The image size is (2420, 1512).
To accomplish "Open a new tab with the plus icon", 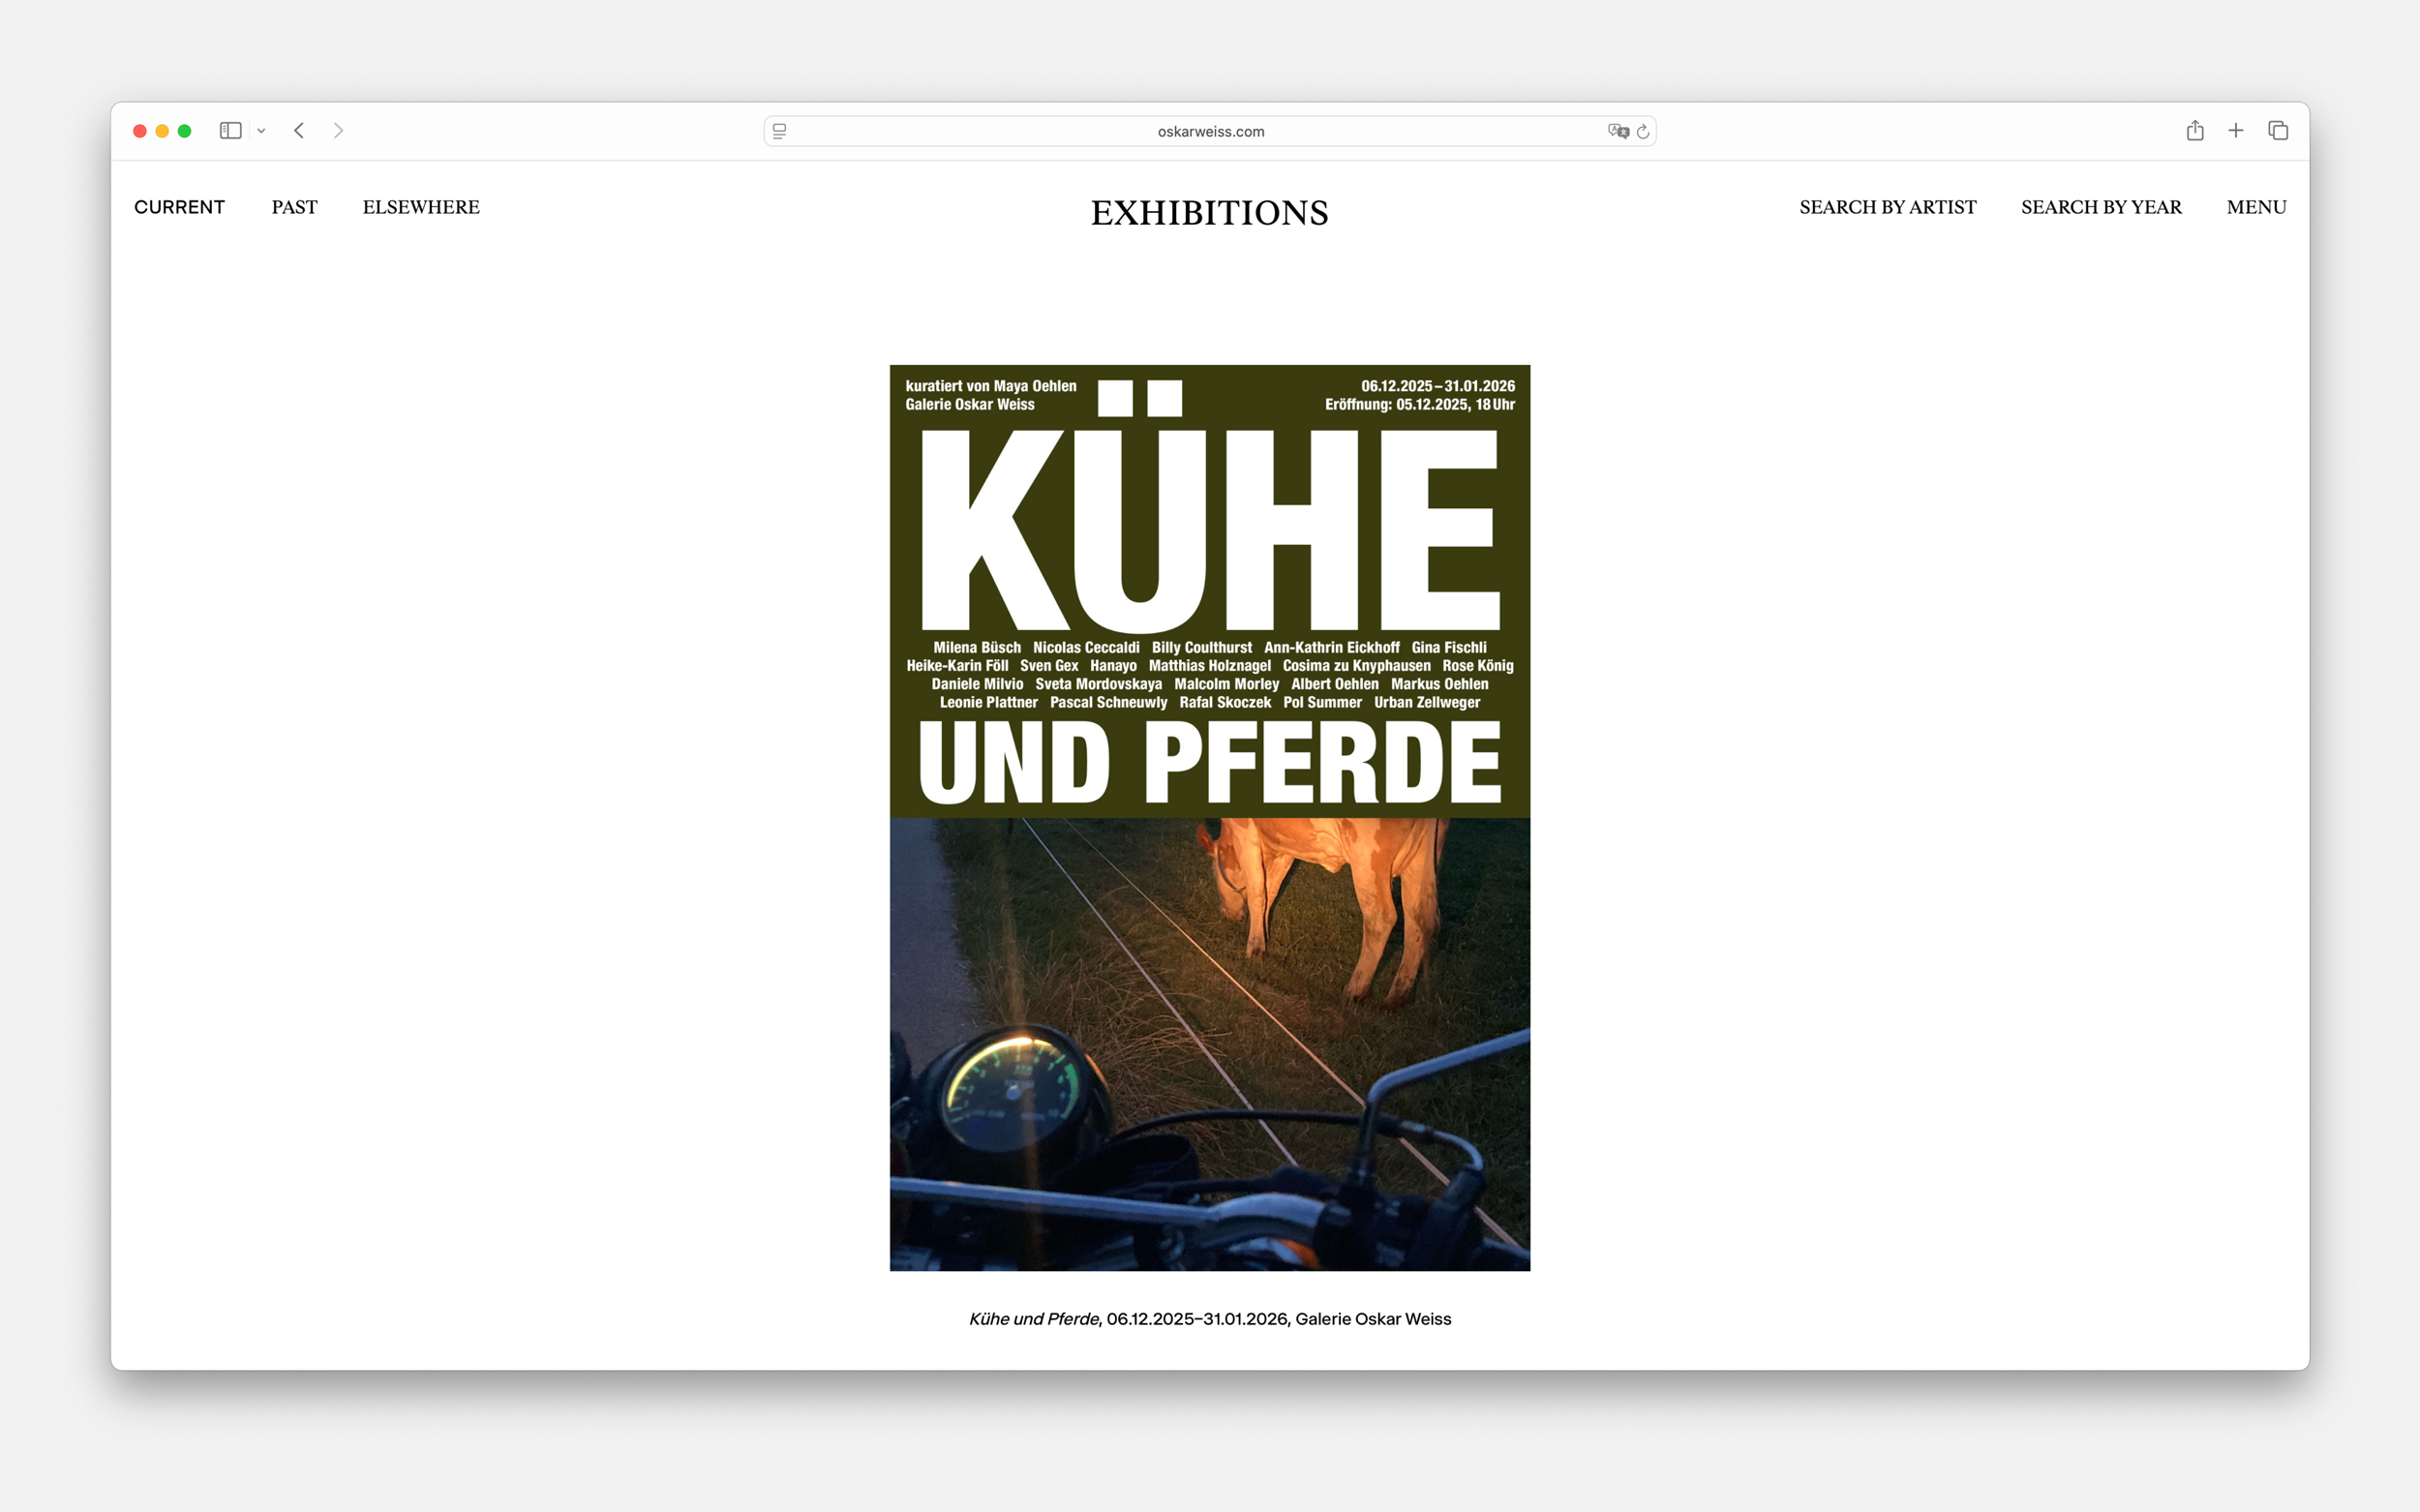I will [x=2236, y=131].
